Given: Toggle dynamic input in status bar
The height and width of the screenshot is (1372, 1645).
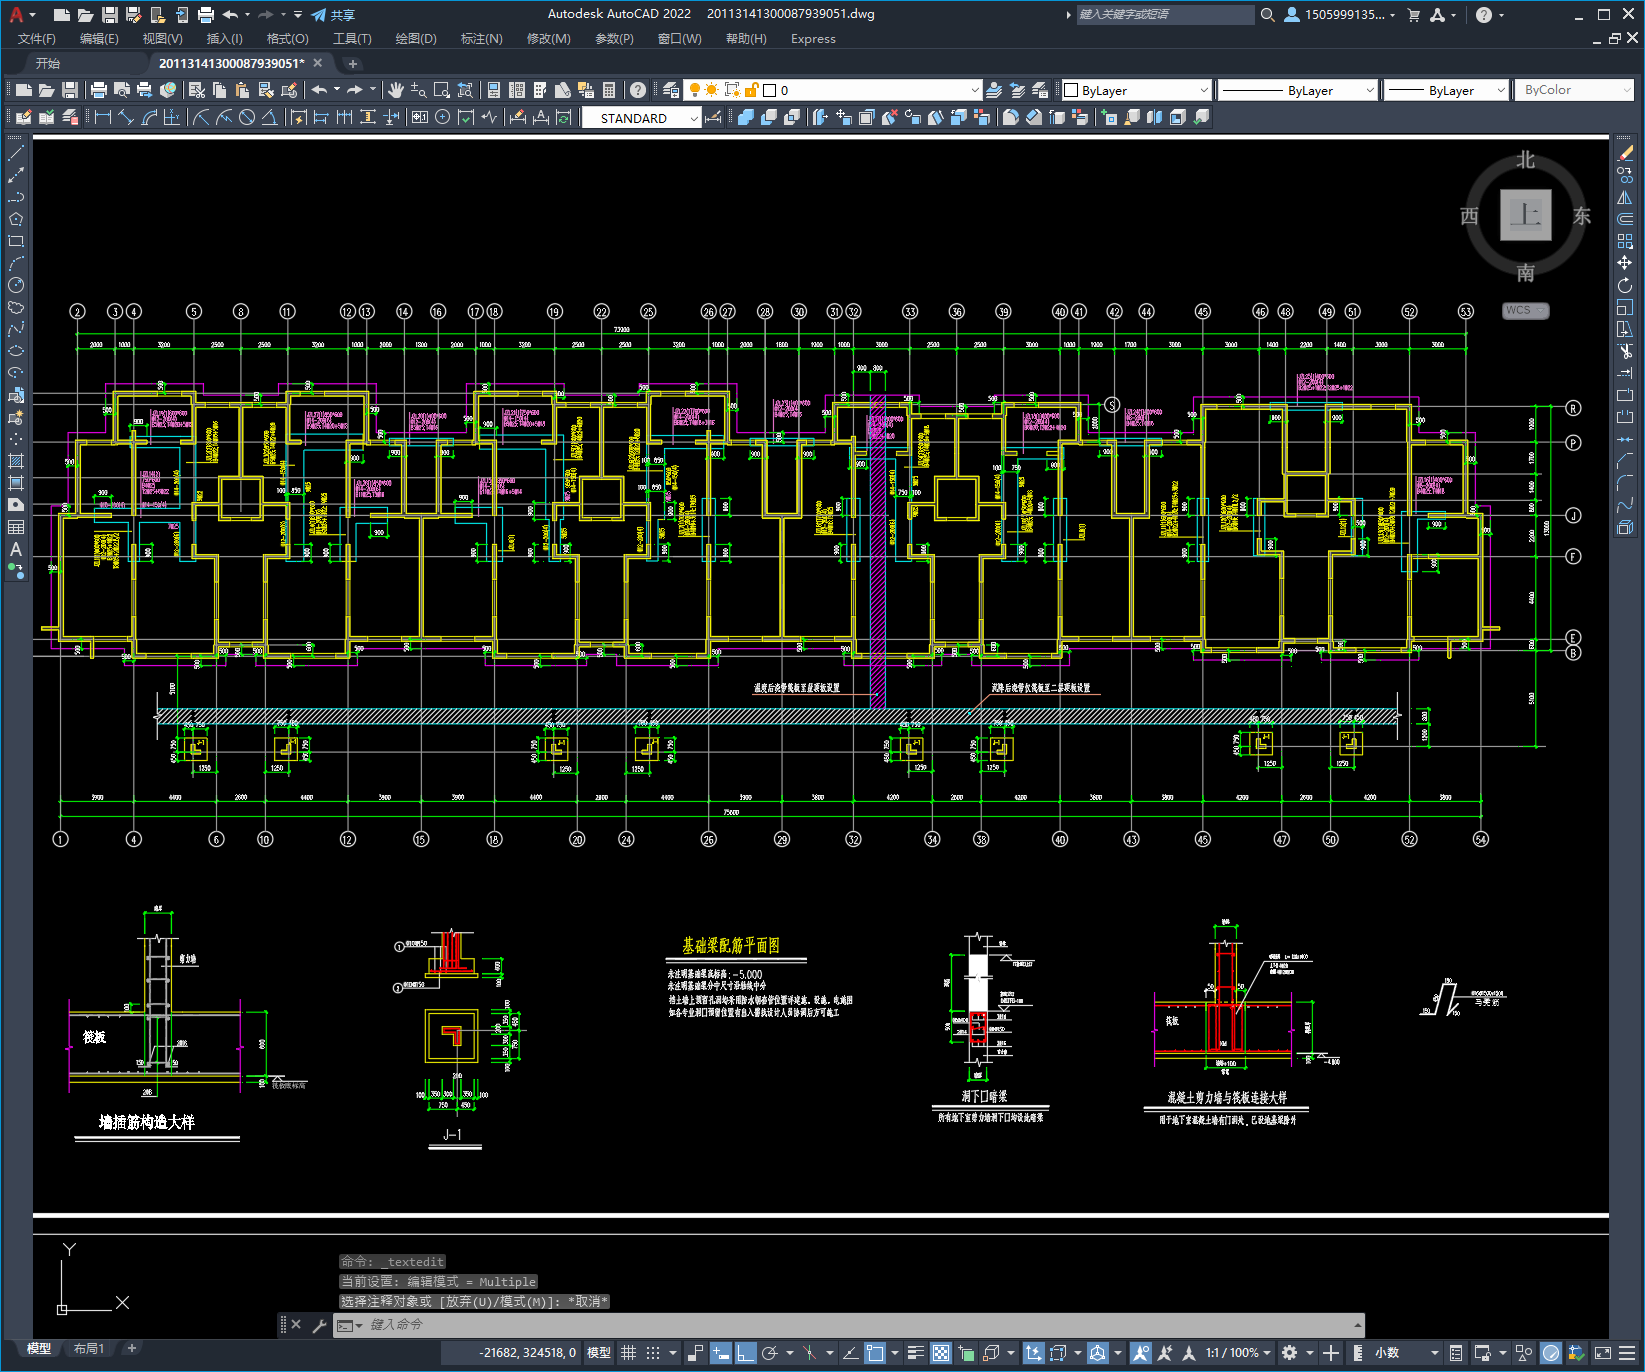Looking at the screenshot, I should 720,1353.
